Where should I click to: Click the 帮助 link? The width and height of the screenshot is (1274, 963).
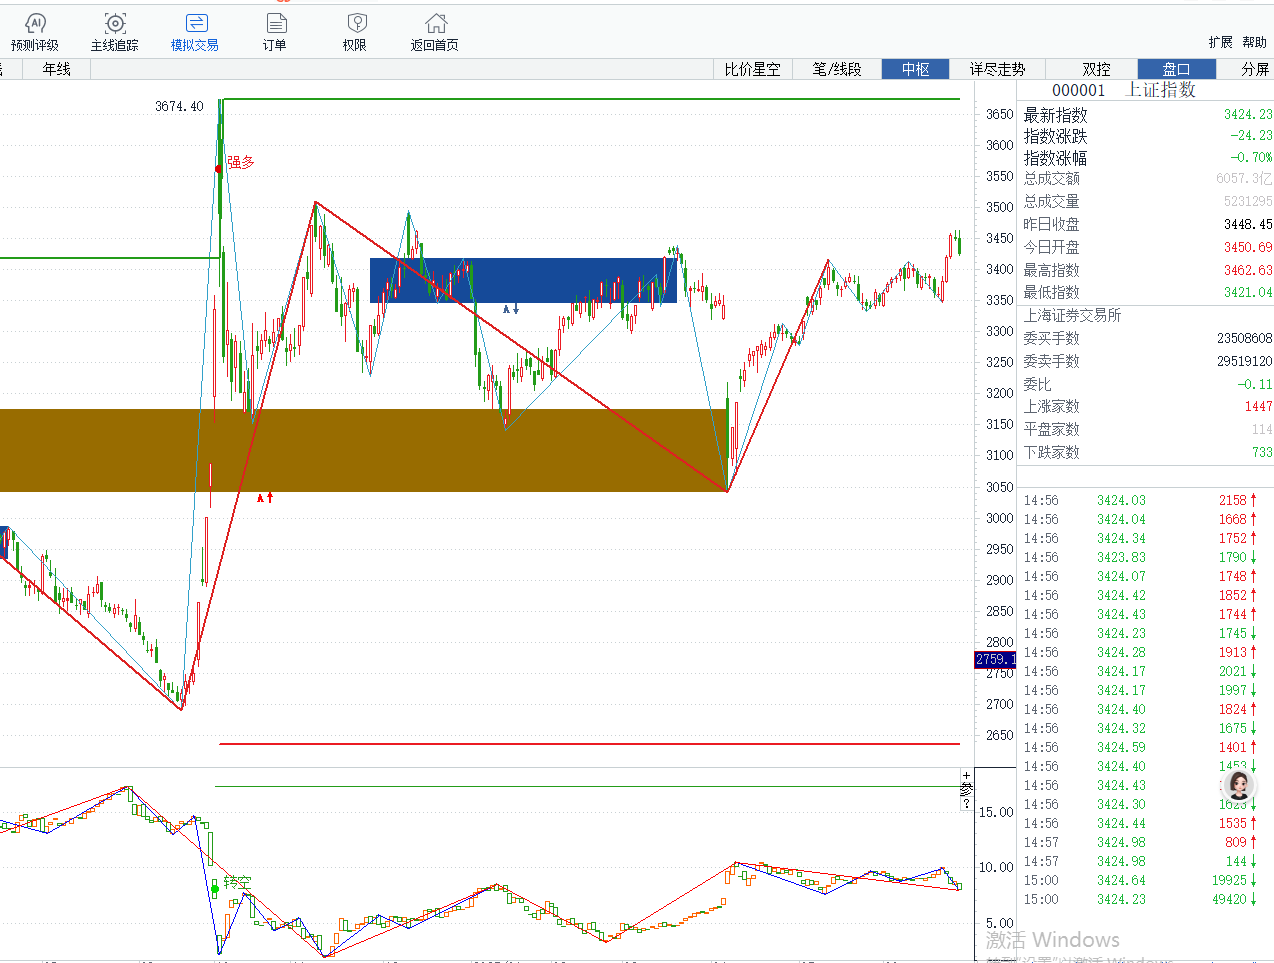(1254, 42)
